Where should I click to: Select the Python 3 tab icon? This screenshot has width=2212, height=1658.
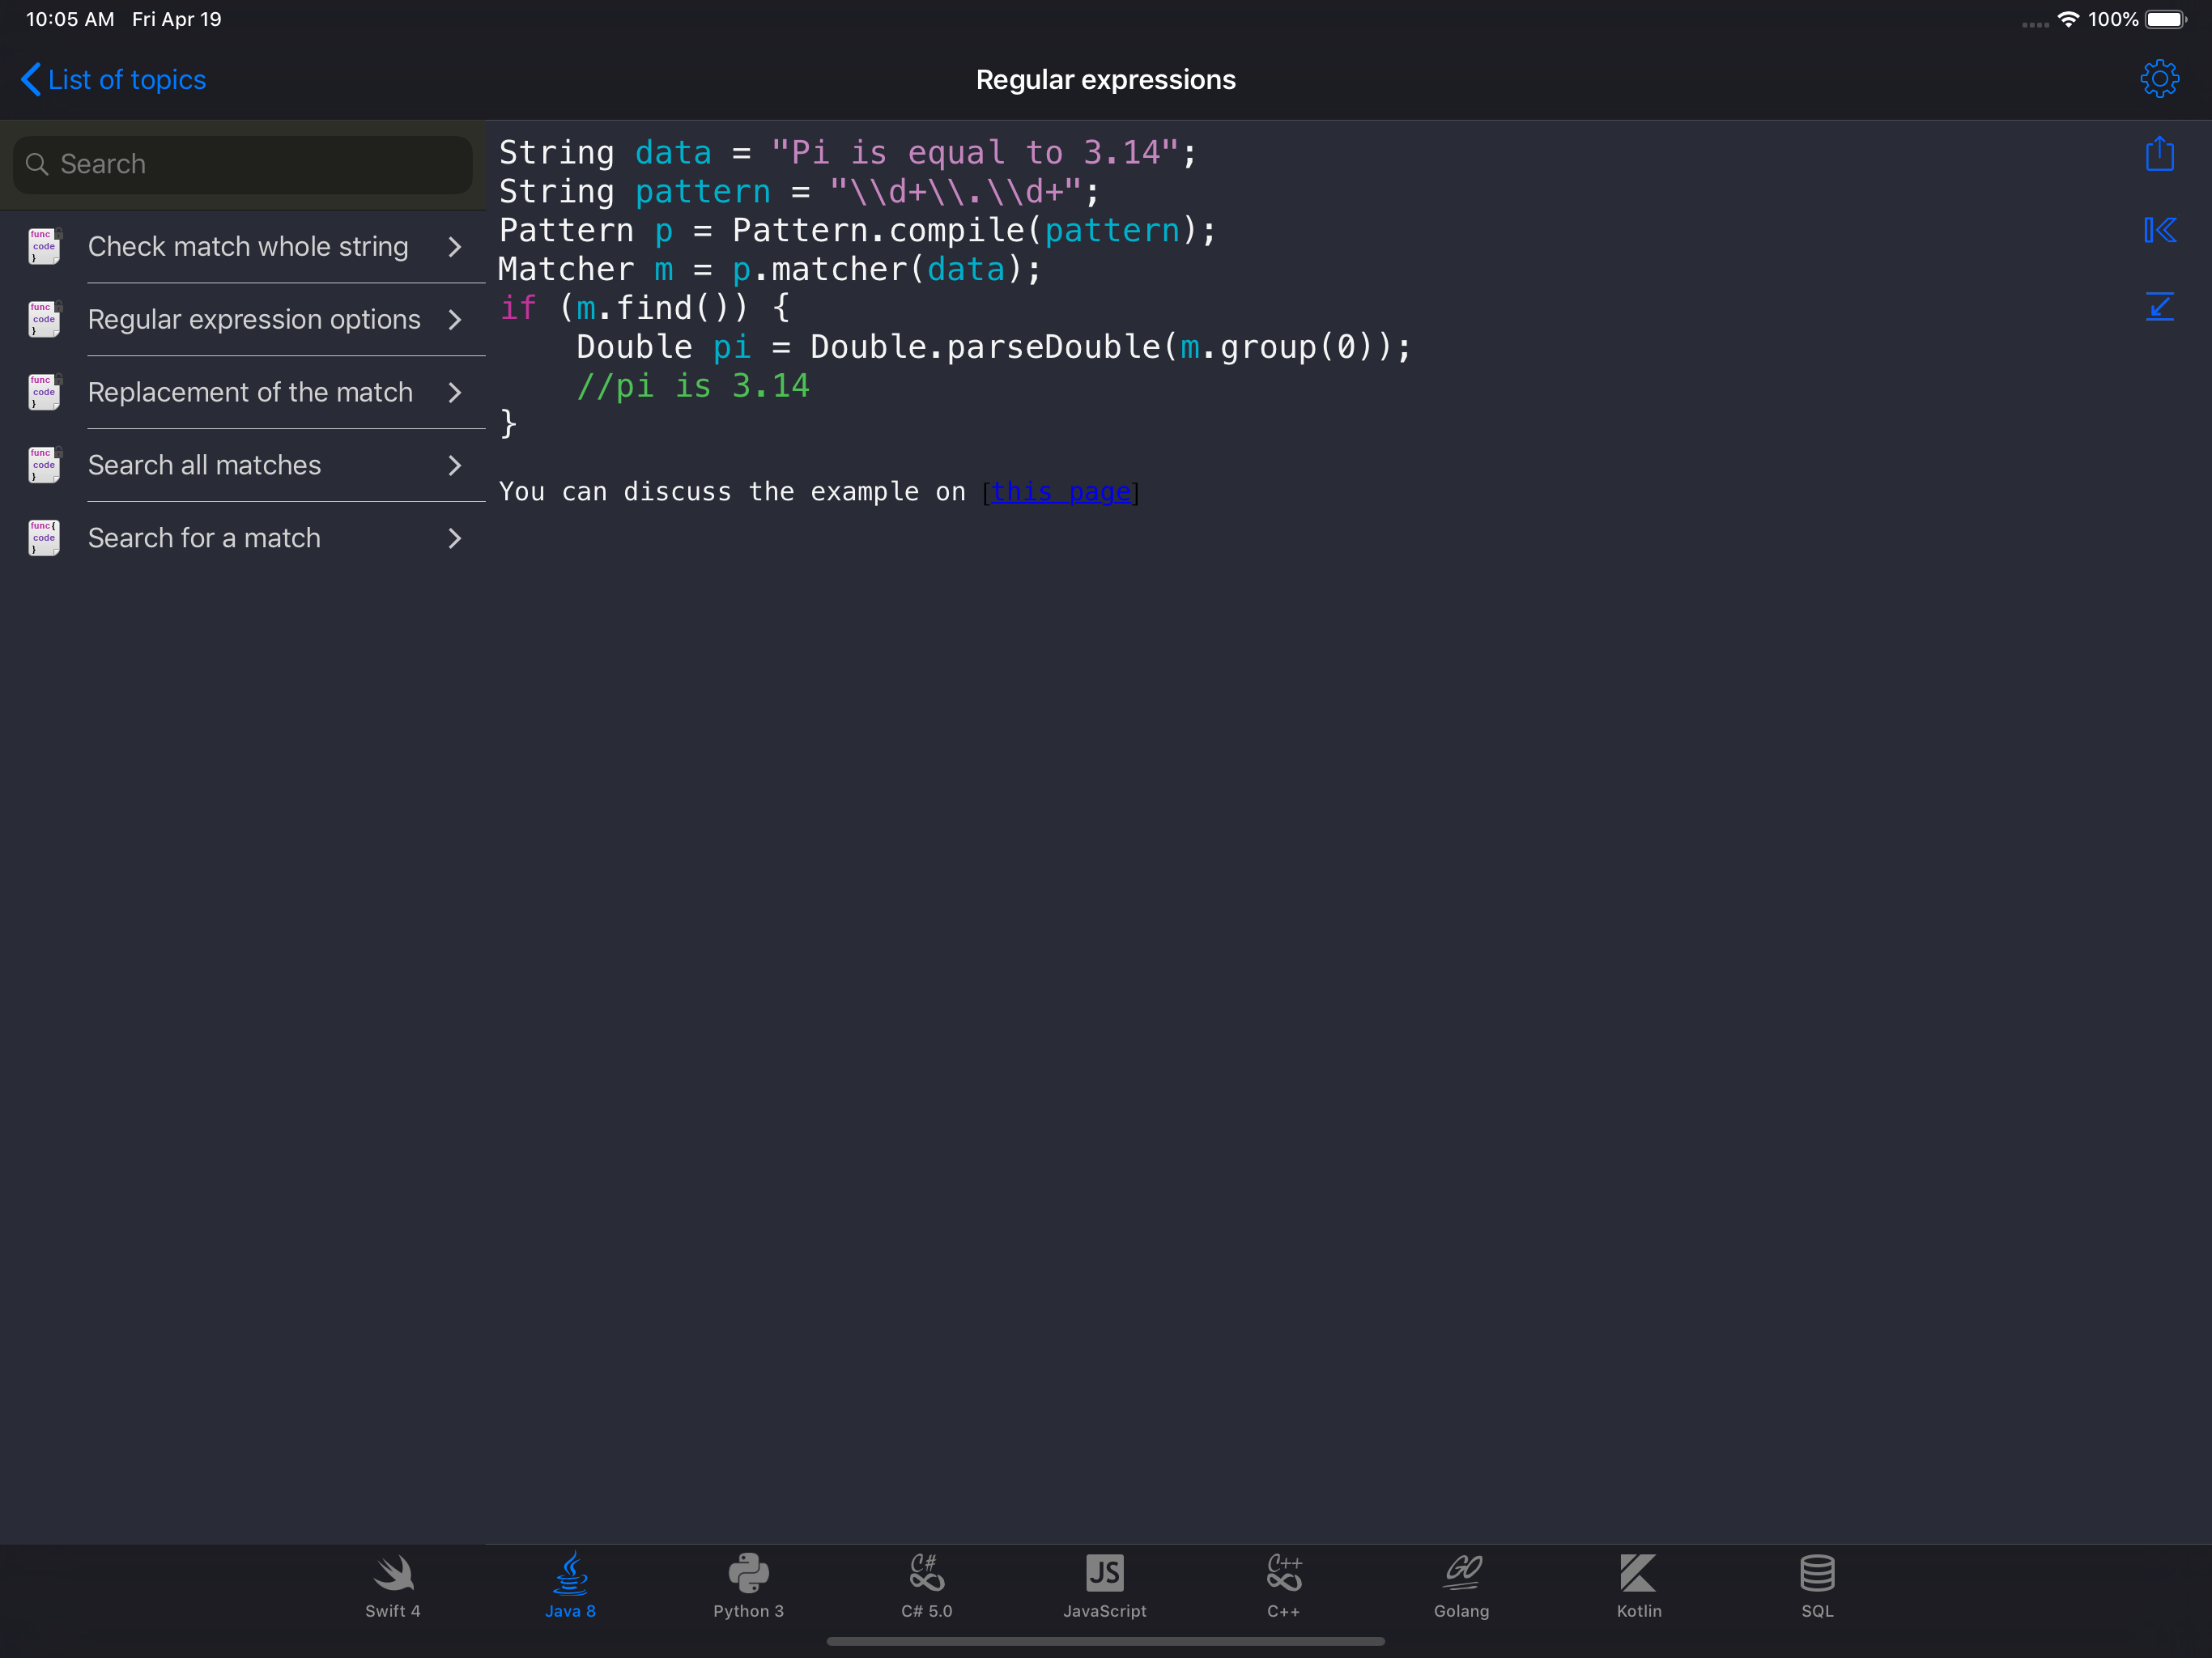click(x=748, y=1585)
